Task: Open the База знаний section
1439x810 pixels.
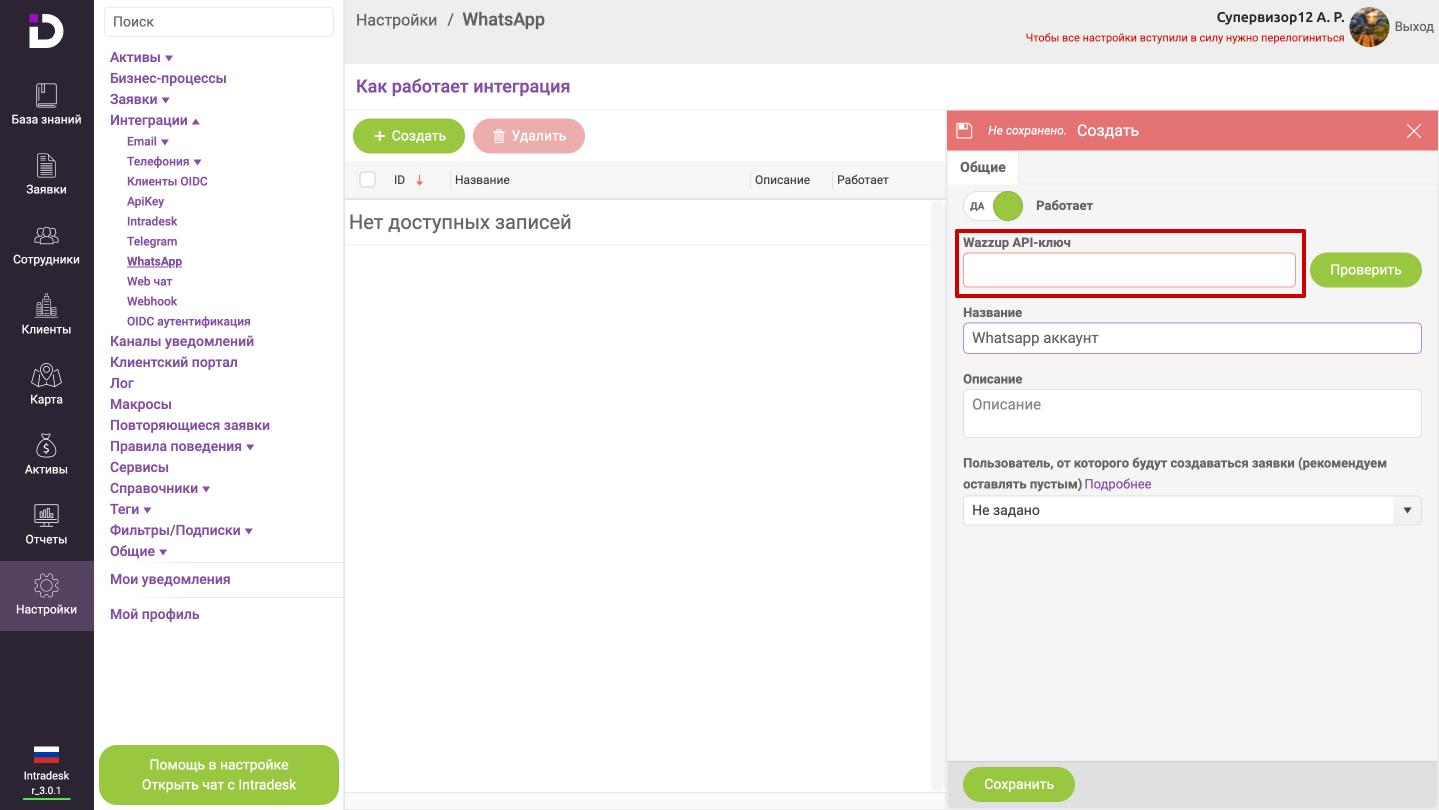Action: point(46,105)
